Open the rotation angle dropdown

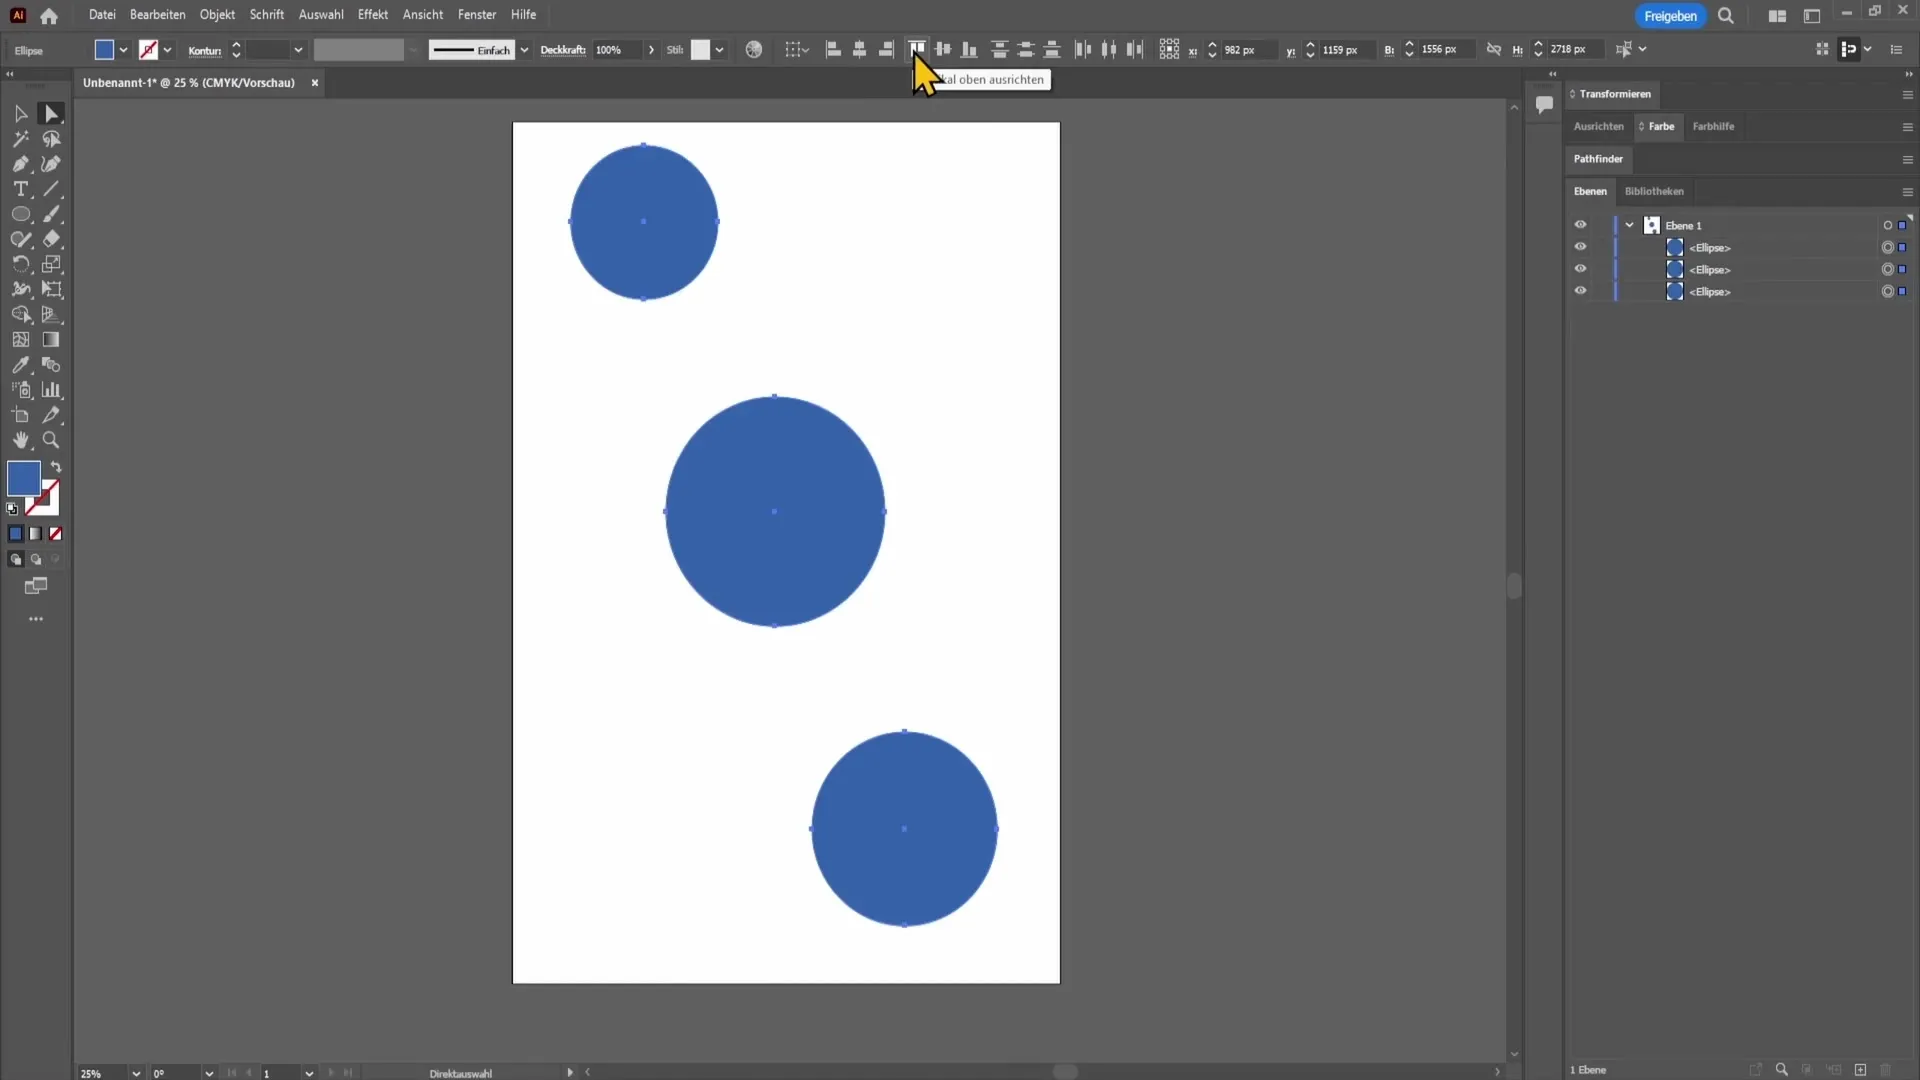tap(209, 1073)
